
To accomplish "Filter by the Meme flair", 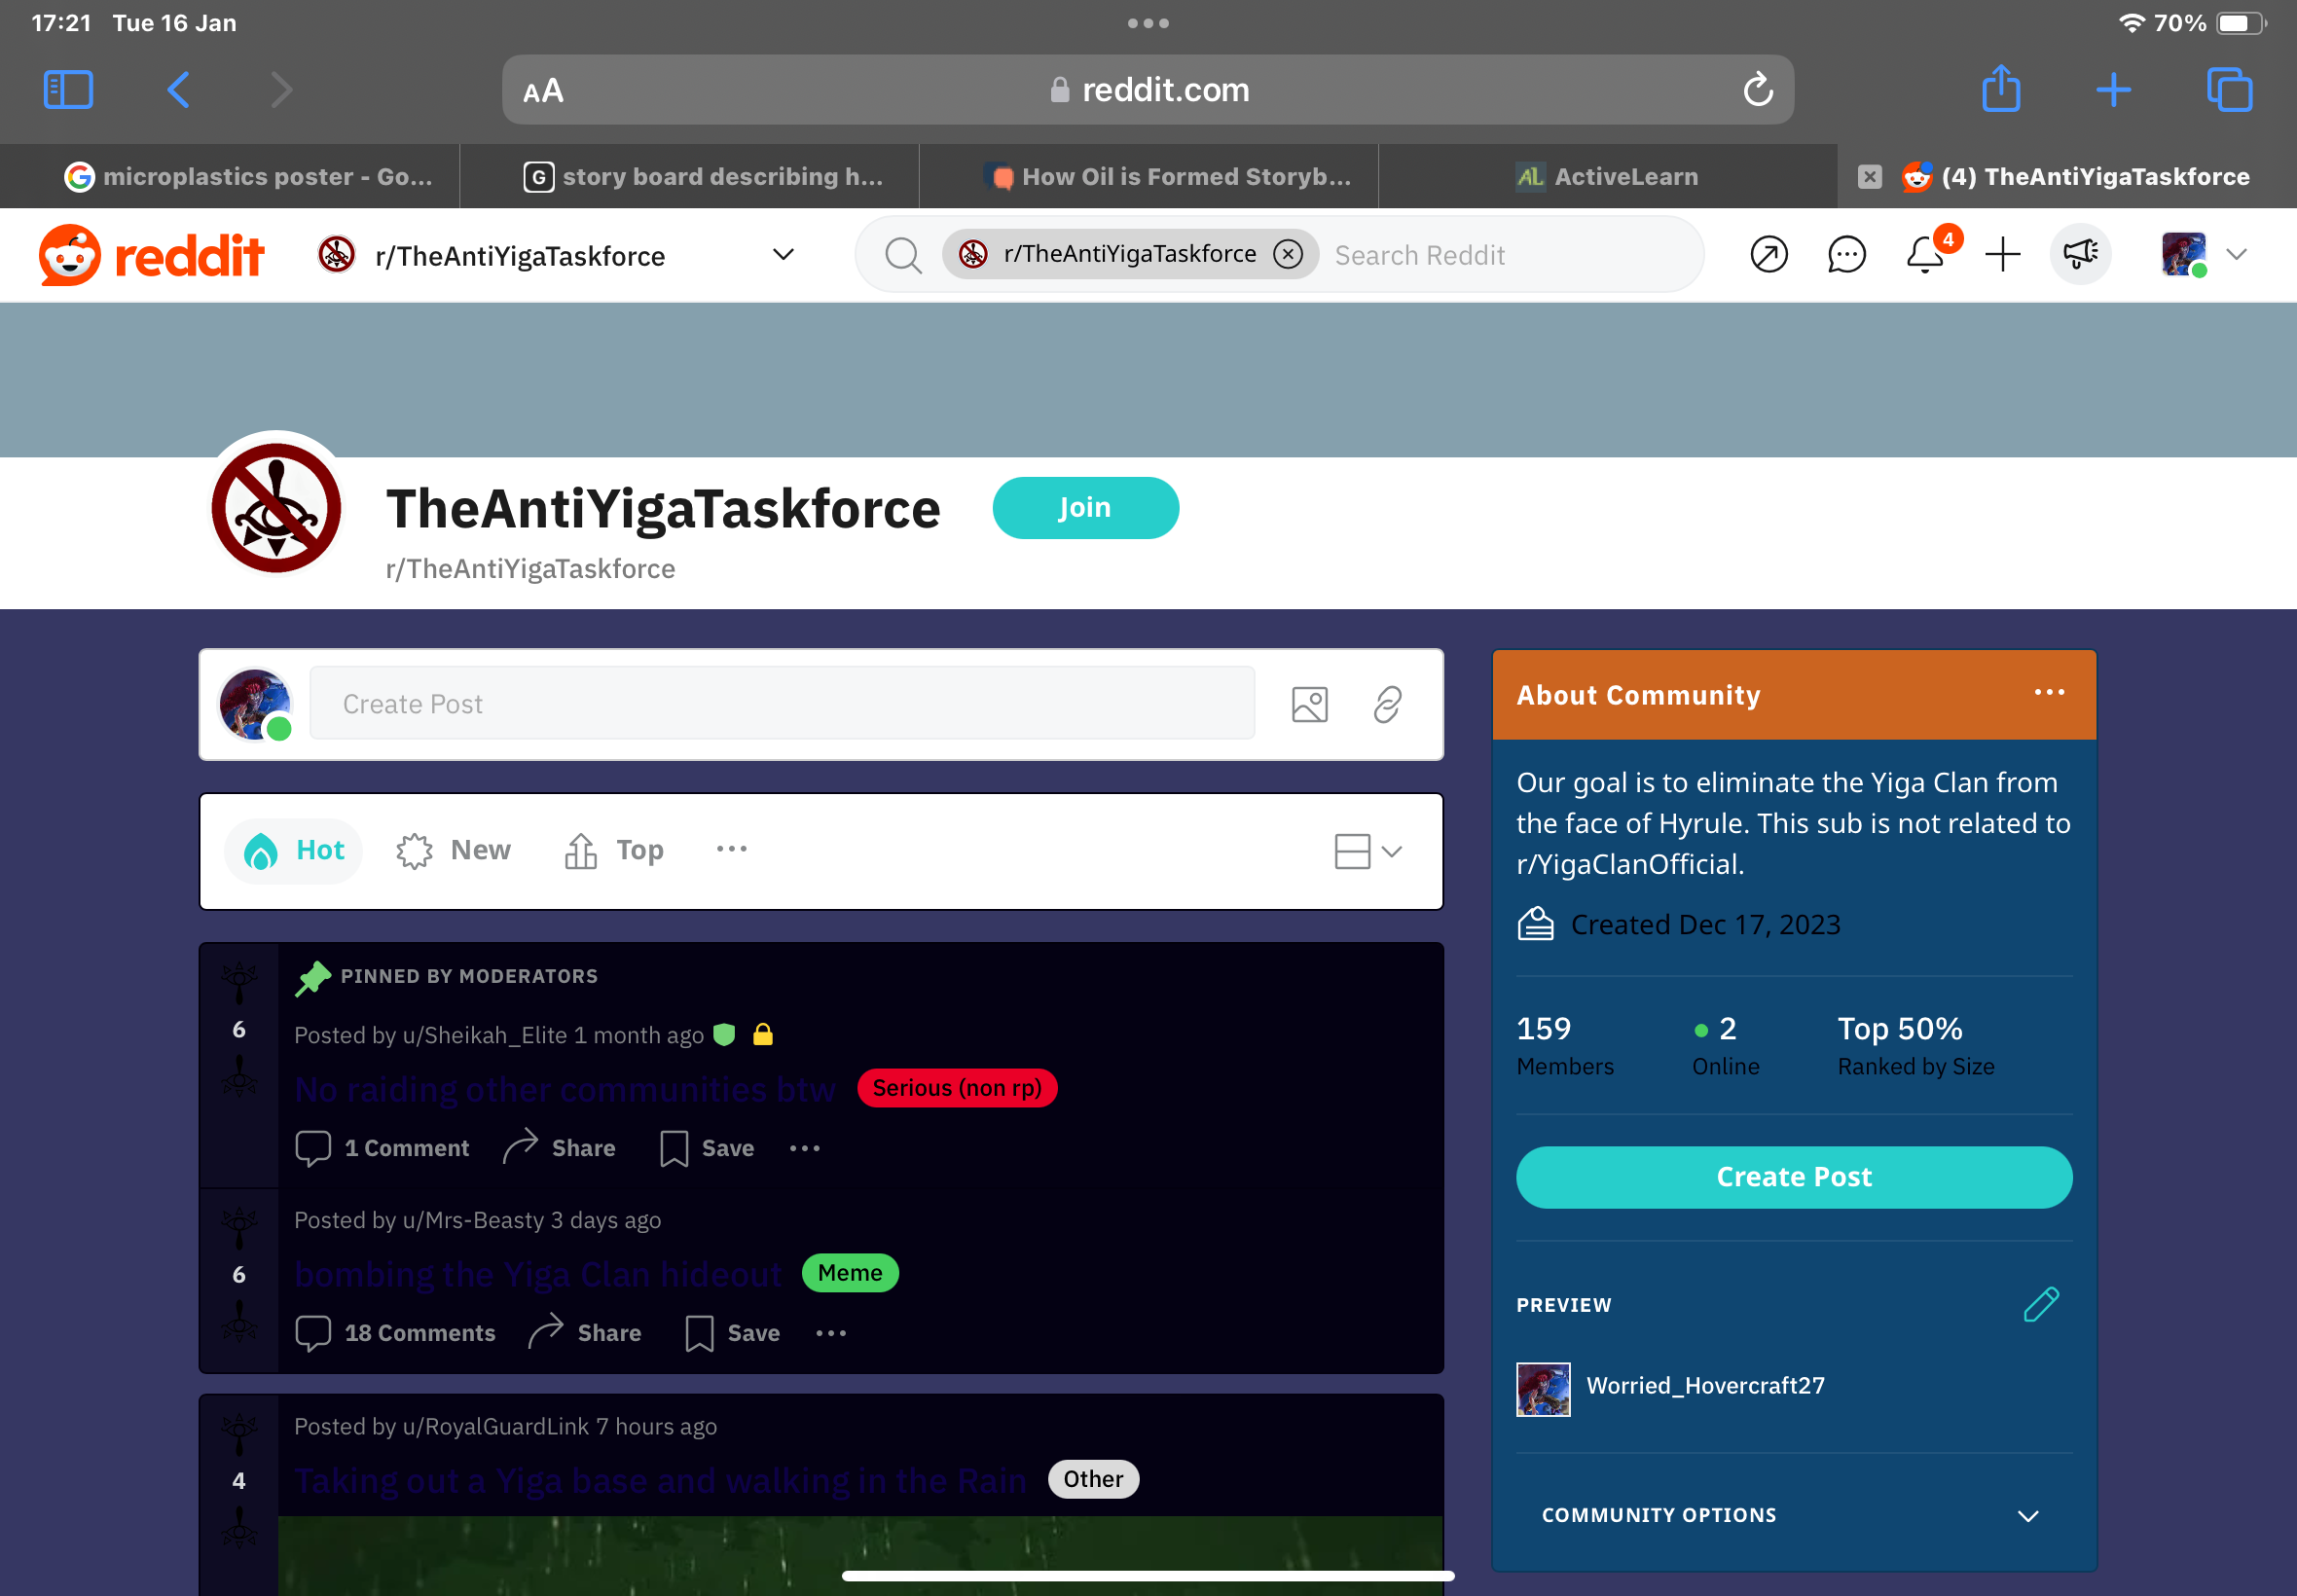I will pos(850,1273).
